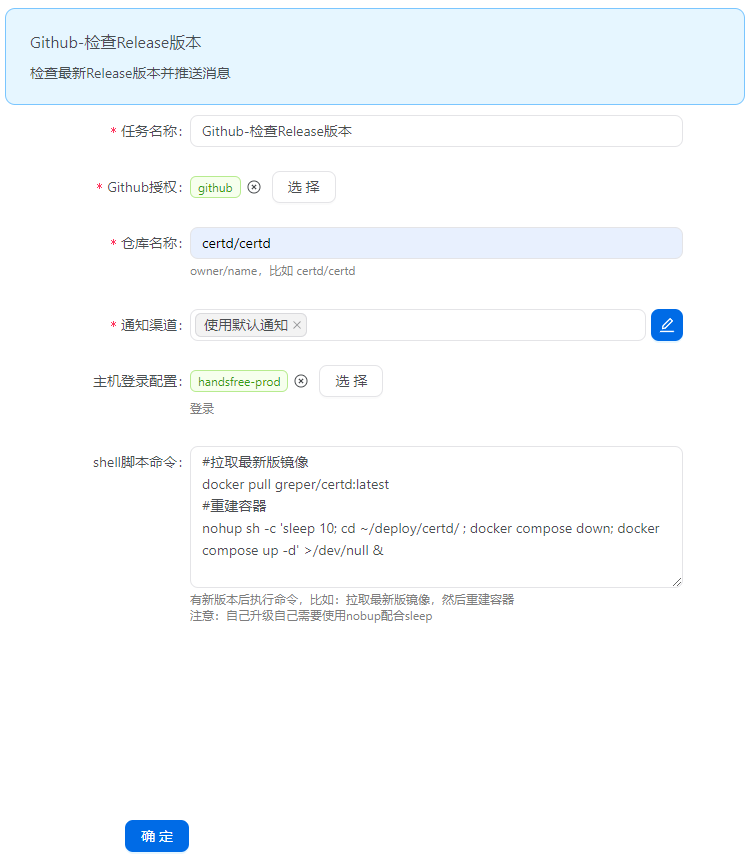
Task: Click 选择 button for 主机登录配置
Action: click(350, 381)
